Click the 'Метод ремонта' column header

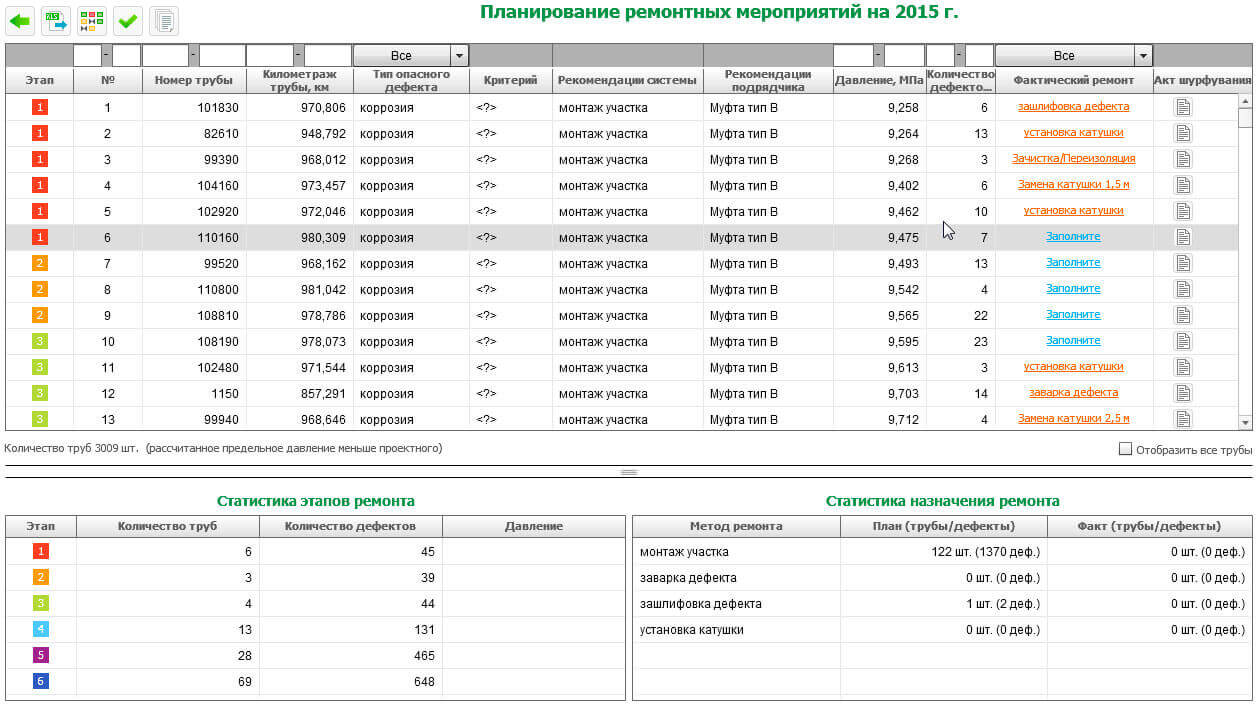tap(736, 526)
